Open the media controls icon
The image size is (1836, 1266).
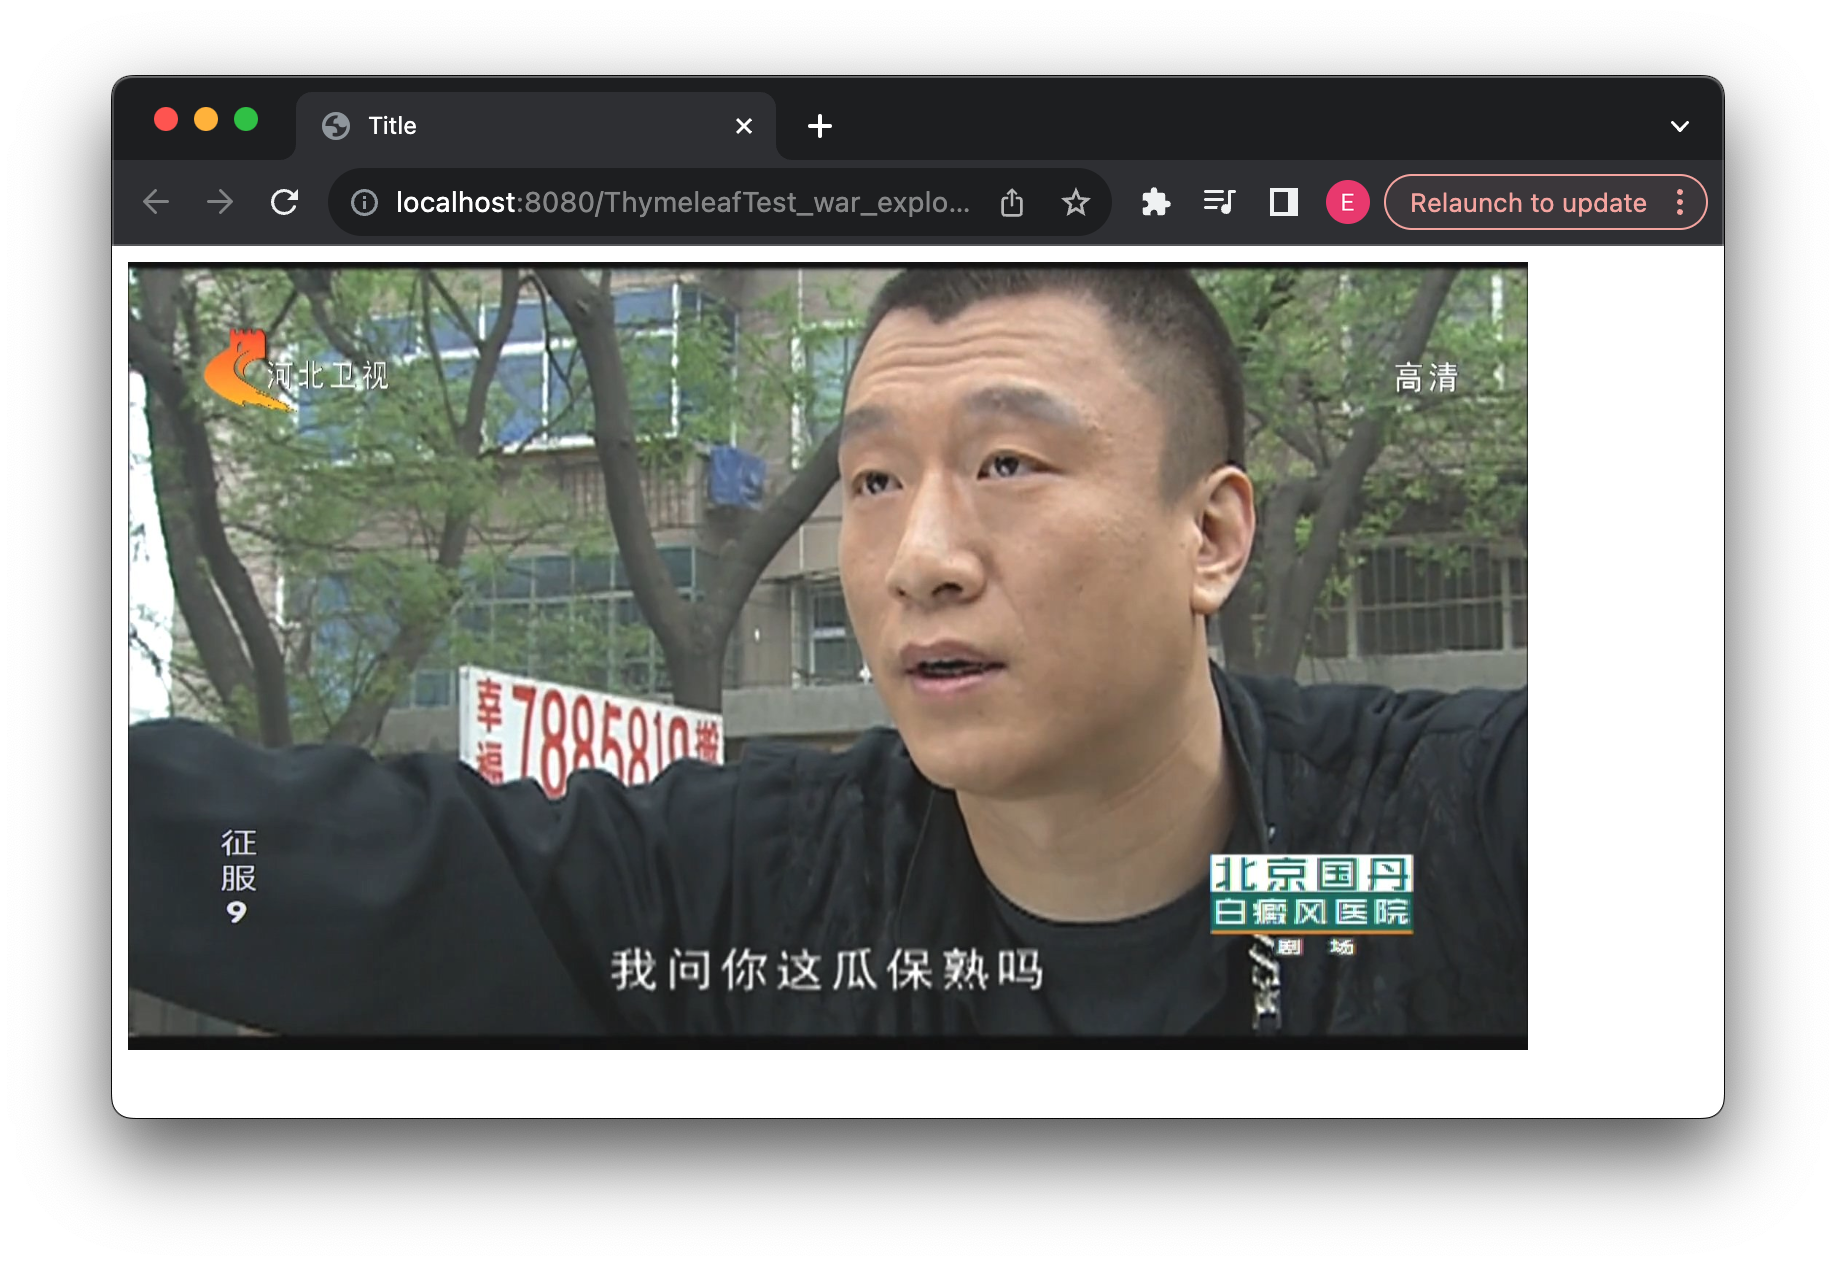pyautogui.click(x=1220, y=203)
